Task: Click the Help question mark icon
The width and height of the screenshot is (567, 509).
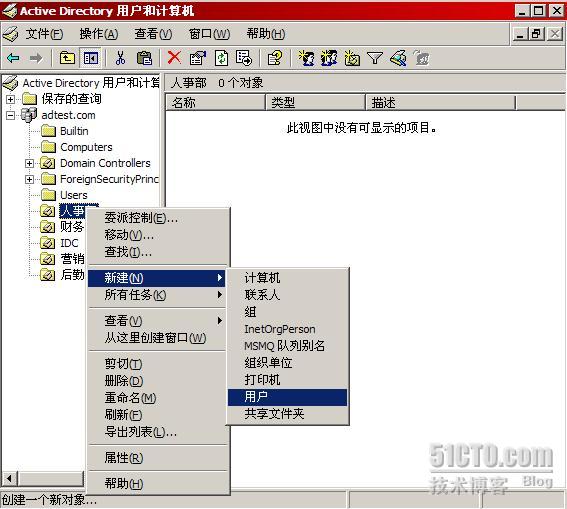Action: click(x=275, y=58)
